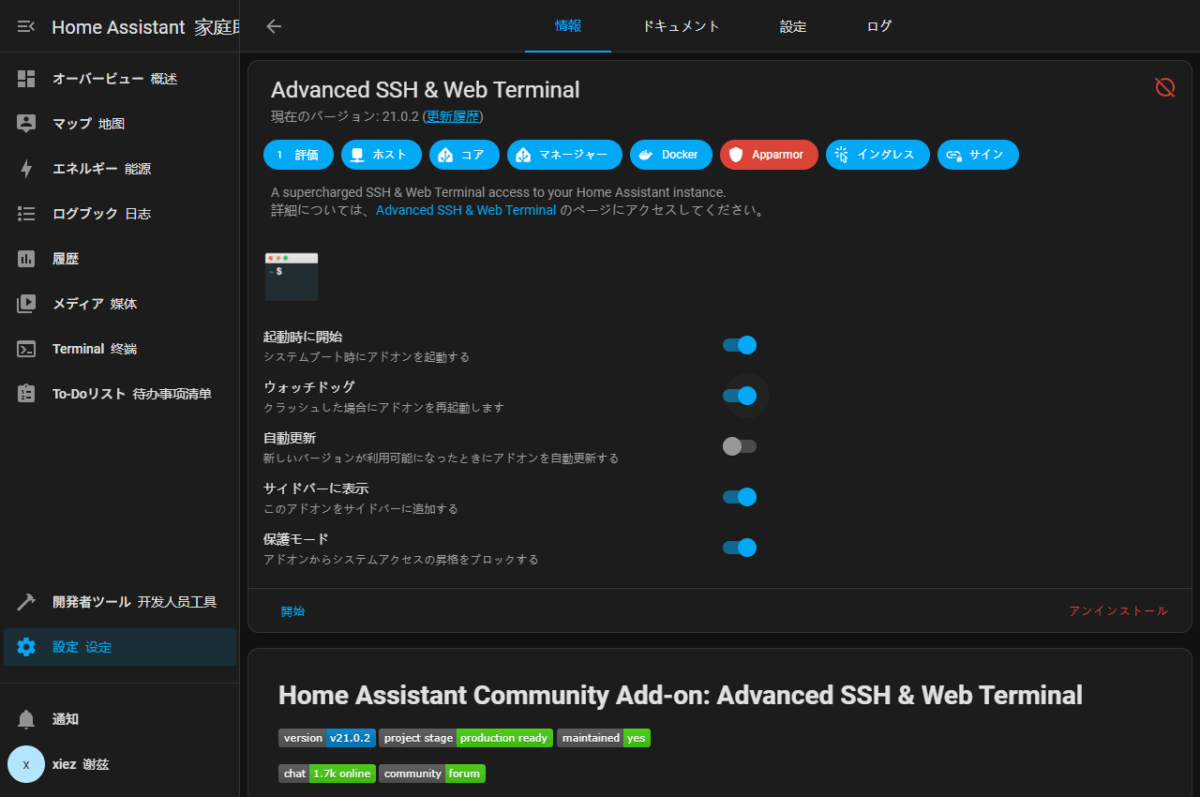1200x797 pixels.
Task: Toggle the サイドバーに表示 switch
Action: pos(739,497)
